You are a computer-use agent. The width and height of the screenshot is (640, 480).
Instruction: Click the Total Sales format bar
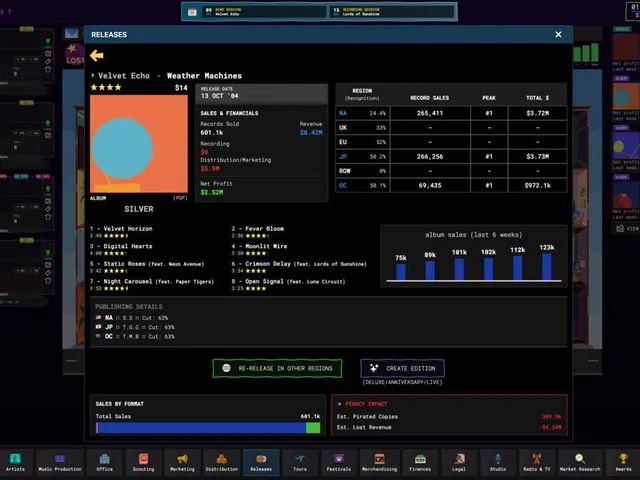(x=208, y=427)
